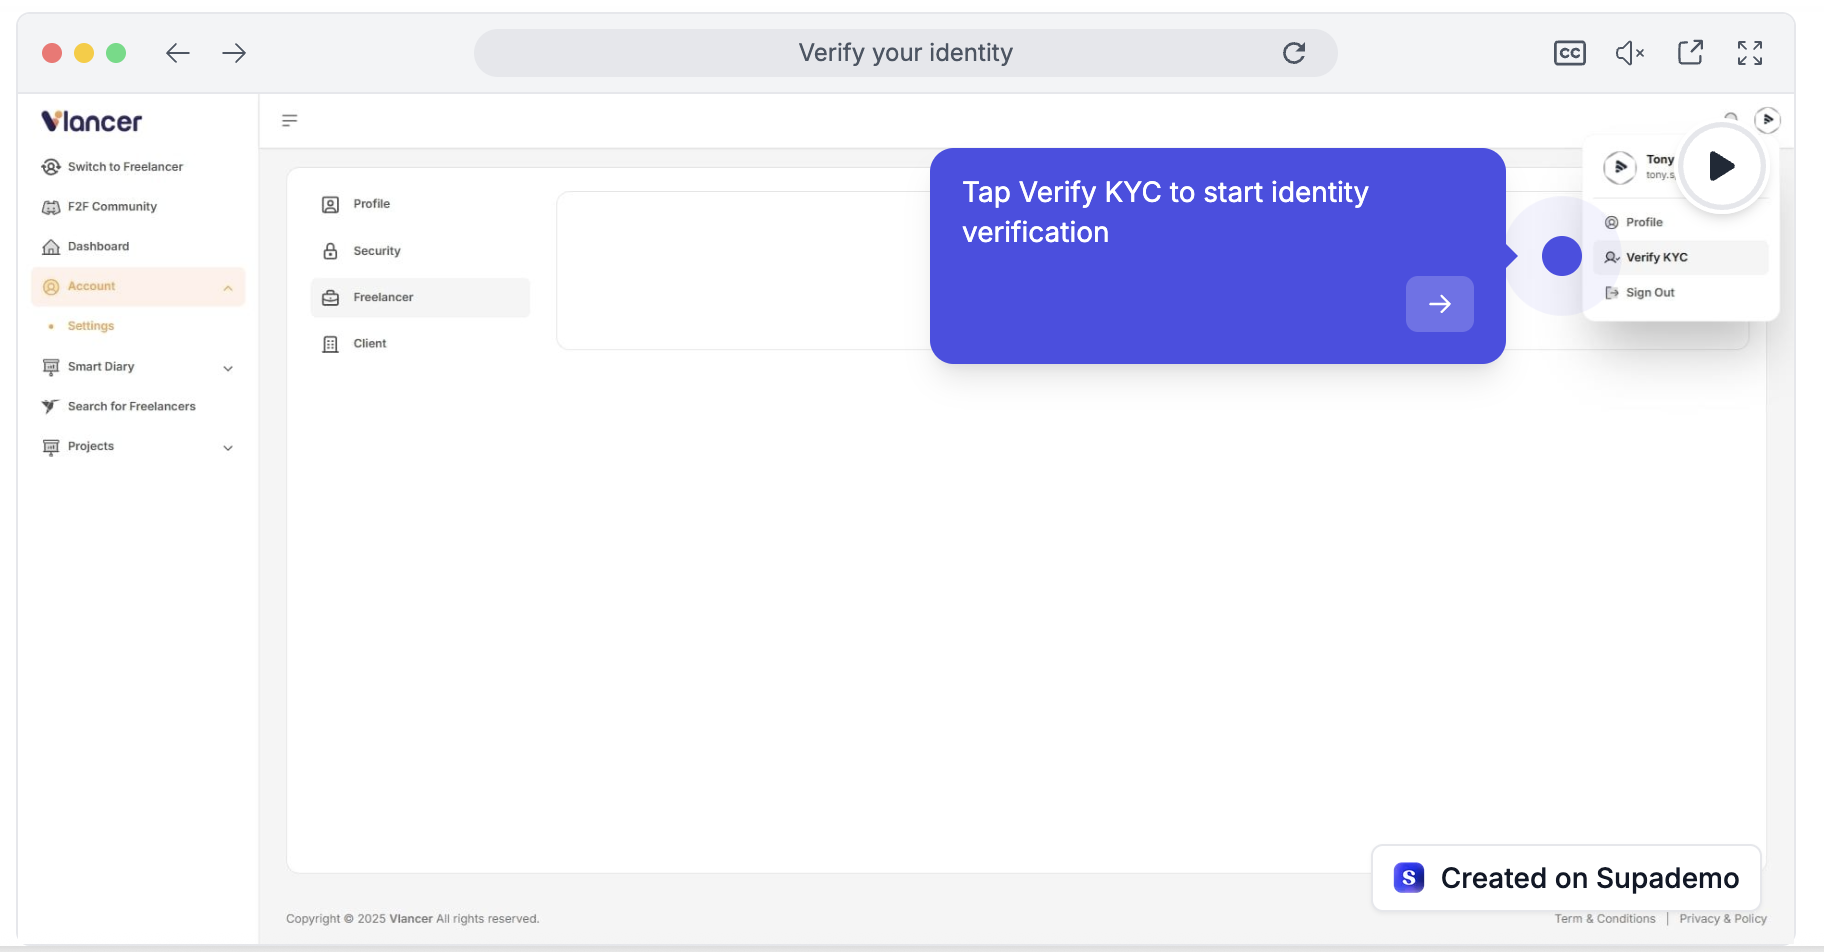Image resolution: width=1824 pixels, height=952 pixels.
Task: Collapse the Account section chevron
Action: [x=228, y=287]
